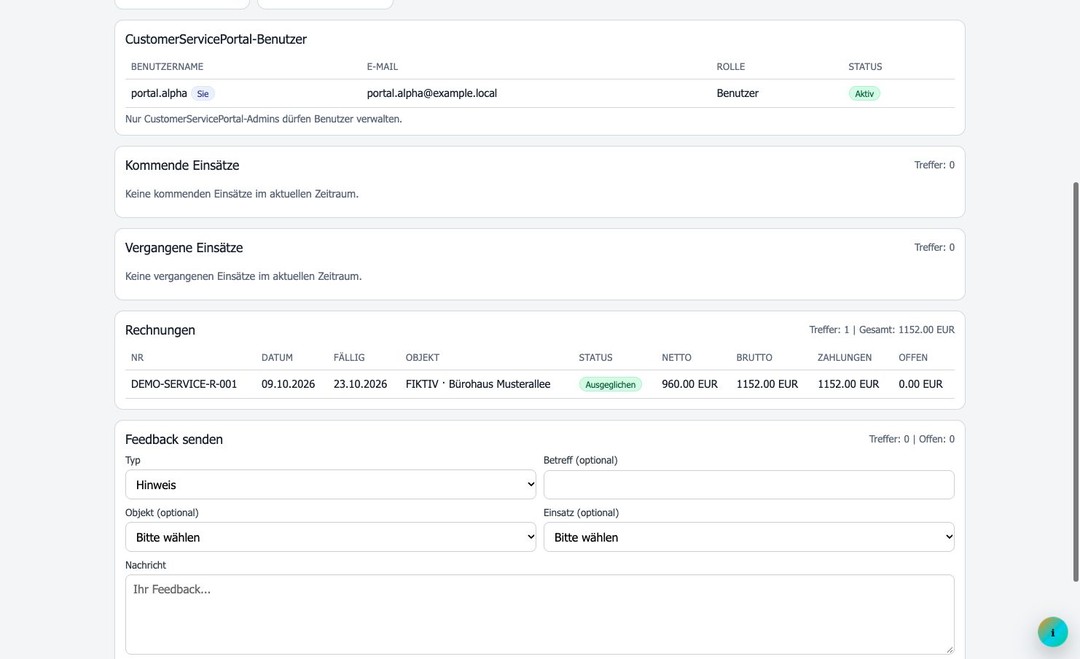
Task: Focus the Betreff (optional) input field
Action: pos(749,485)
